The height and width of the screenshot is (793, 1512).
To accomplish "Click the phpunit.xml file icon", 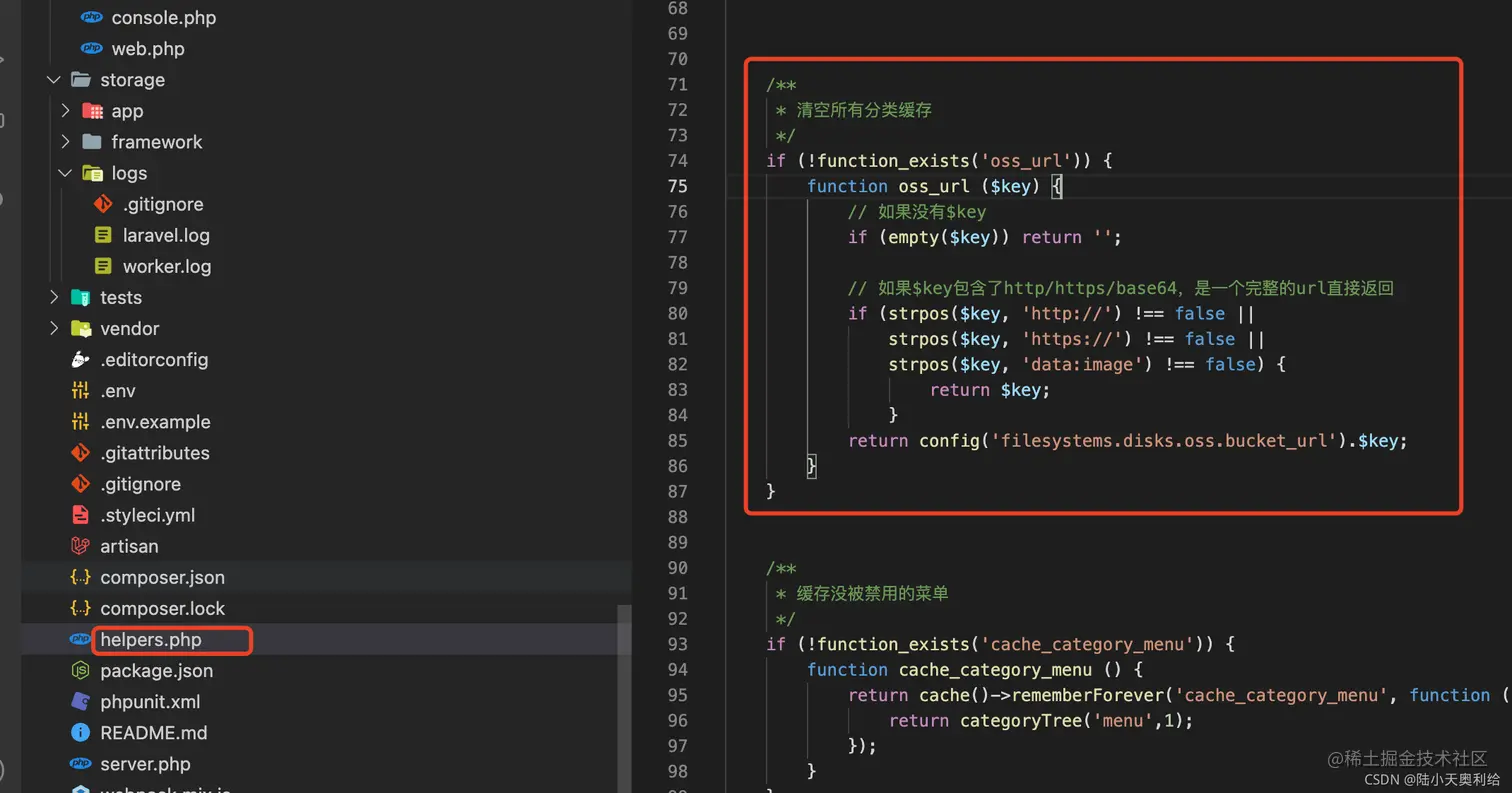I will pyautogui.click(x=81, y=701).
